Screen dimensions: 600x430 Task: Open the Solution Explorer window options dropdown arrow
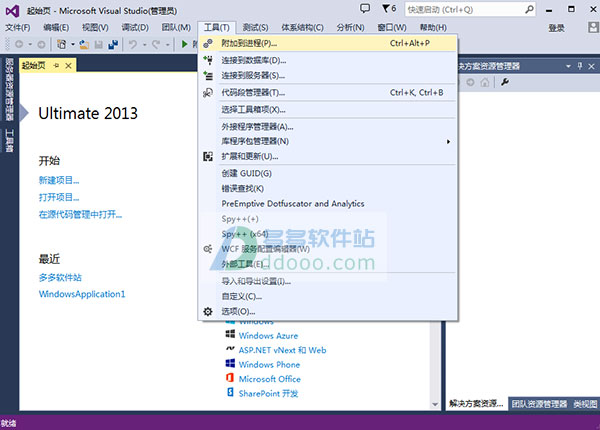569,66
